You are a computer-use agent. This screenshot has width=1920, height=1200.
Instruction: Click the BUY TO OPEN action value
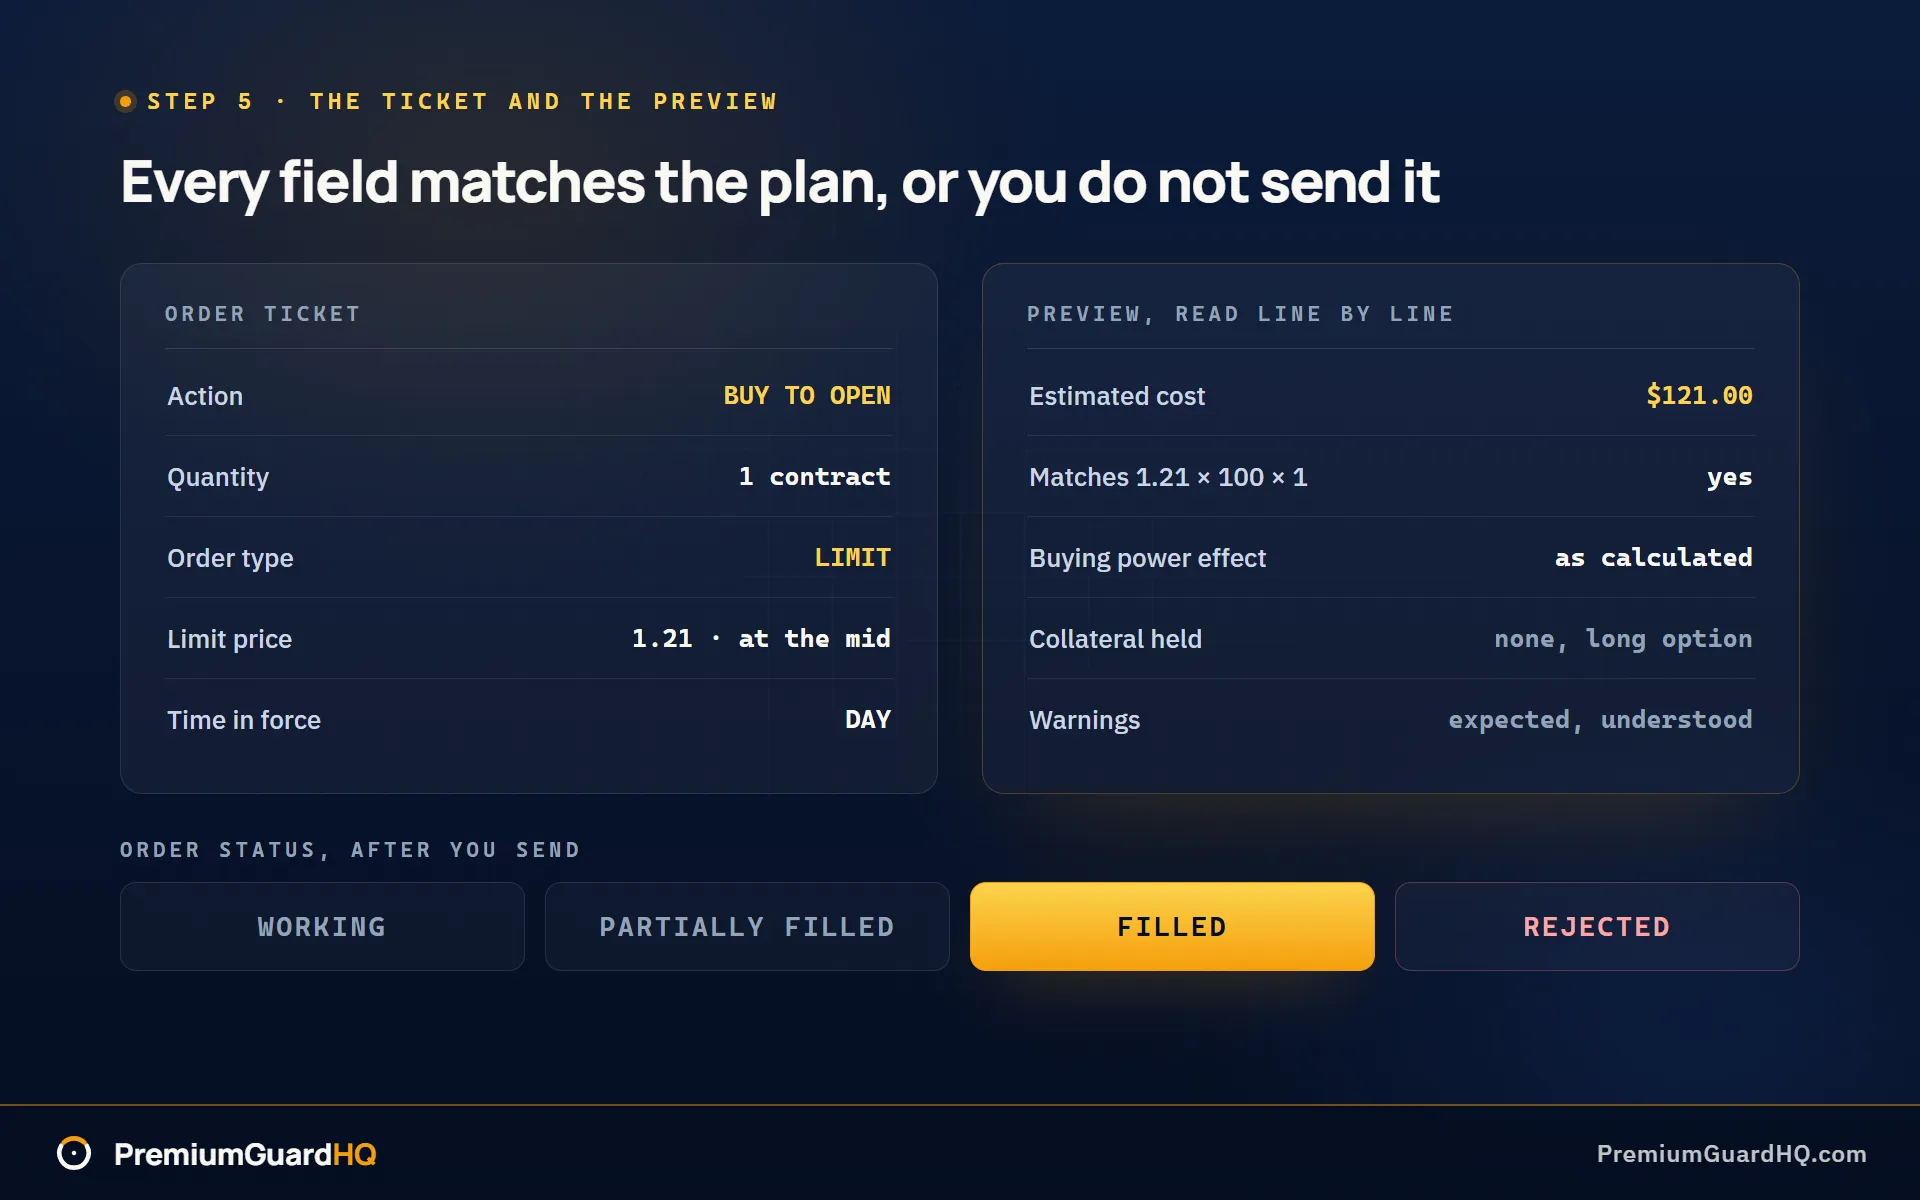pyautogui.click(x=807, y=396)
